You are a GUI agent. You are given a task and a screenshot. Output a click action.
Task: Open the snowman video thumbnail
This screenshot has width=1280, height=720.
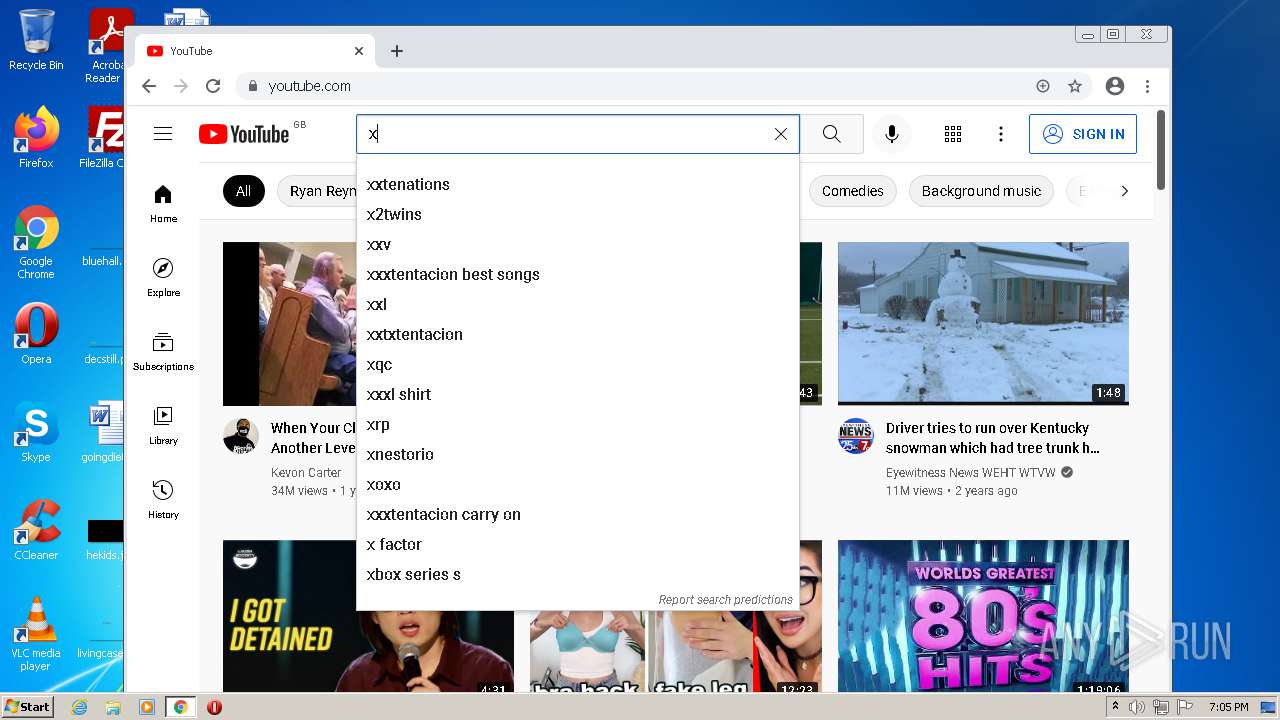tap(983, 323)
